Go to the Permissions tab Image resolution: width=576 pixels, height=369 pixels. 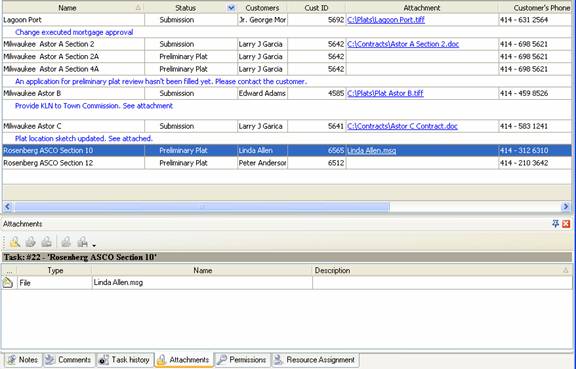[x=242, y=359]
